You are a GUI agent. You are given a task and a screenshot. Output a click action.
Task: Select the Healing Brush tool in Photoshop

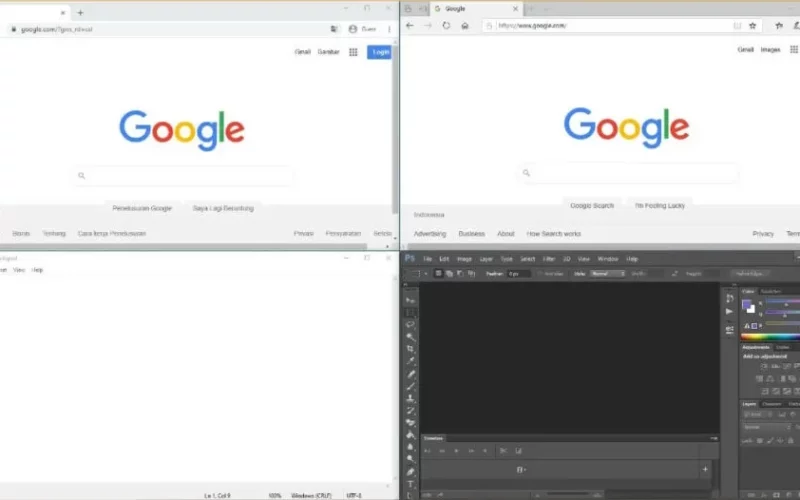410,373
